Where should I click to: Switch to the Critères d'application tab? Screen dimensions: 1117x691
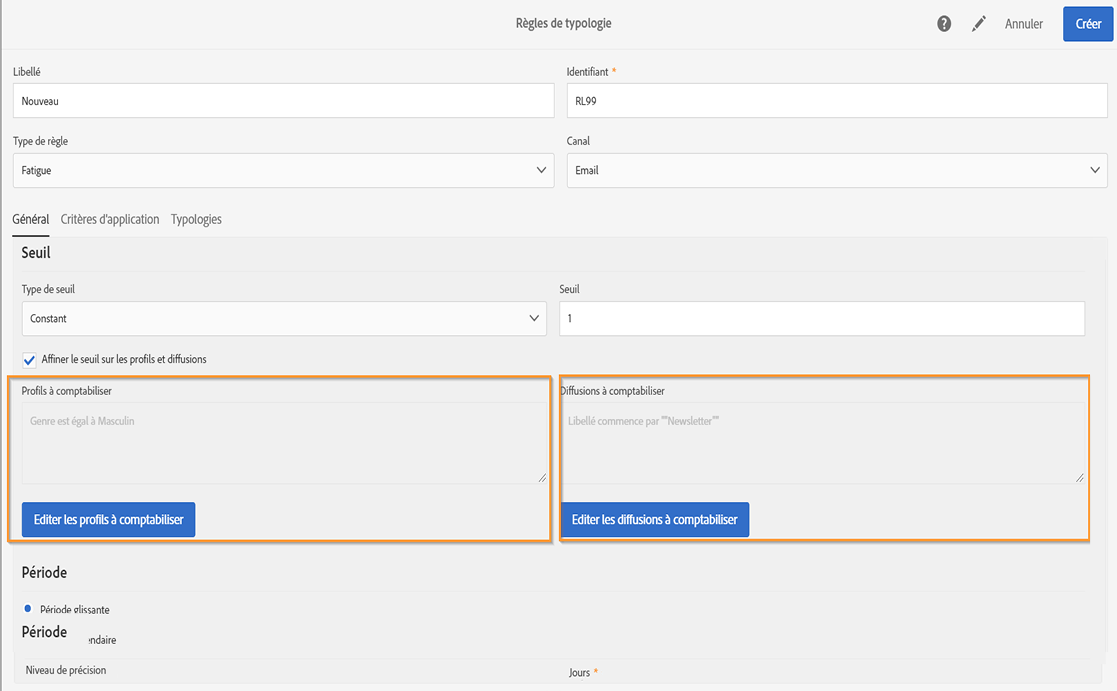point(110,219)
